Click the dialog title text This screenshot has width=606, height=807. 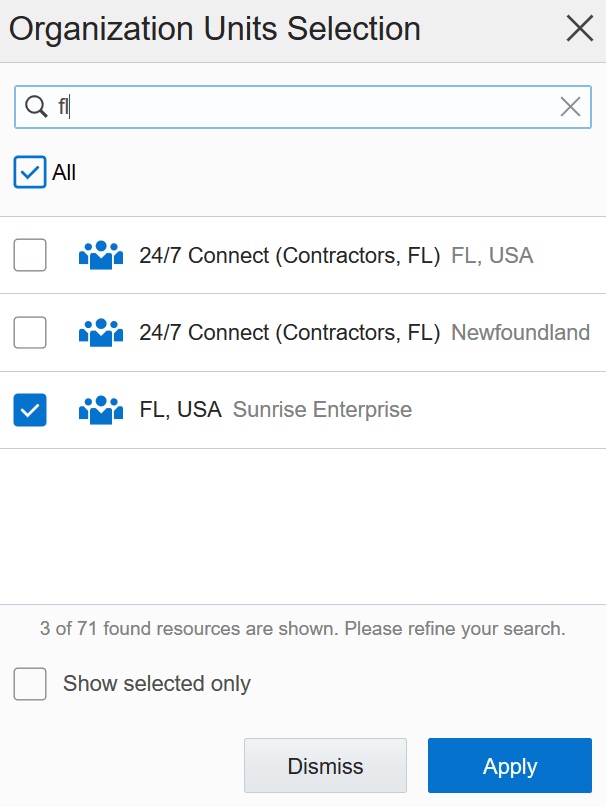point(214,29)
